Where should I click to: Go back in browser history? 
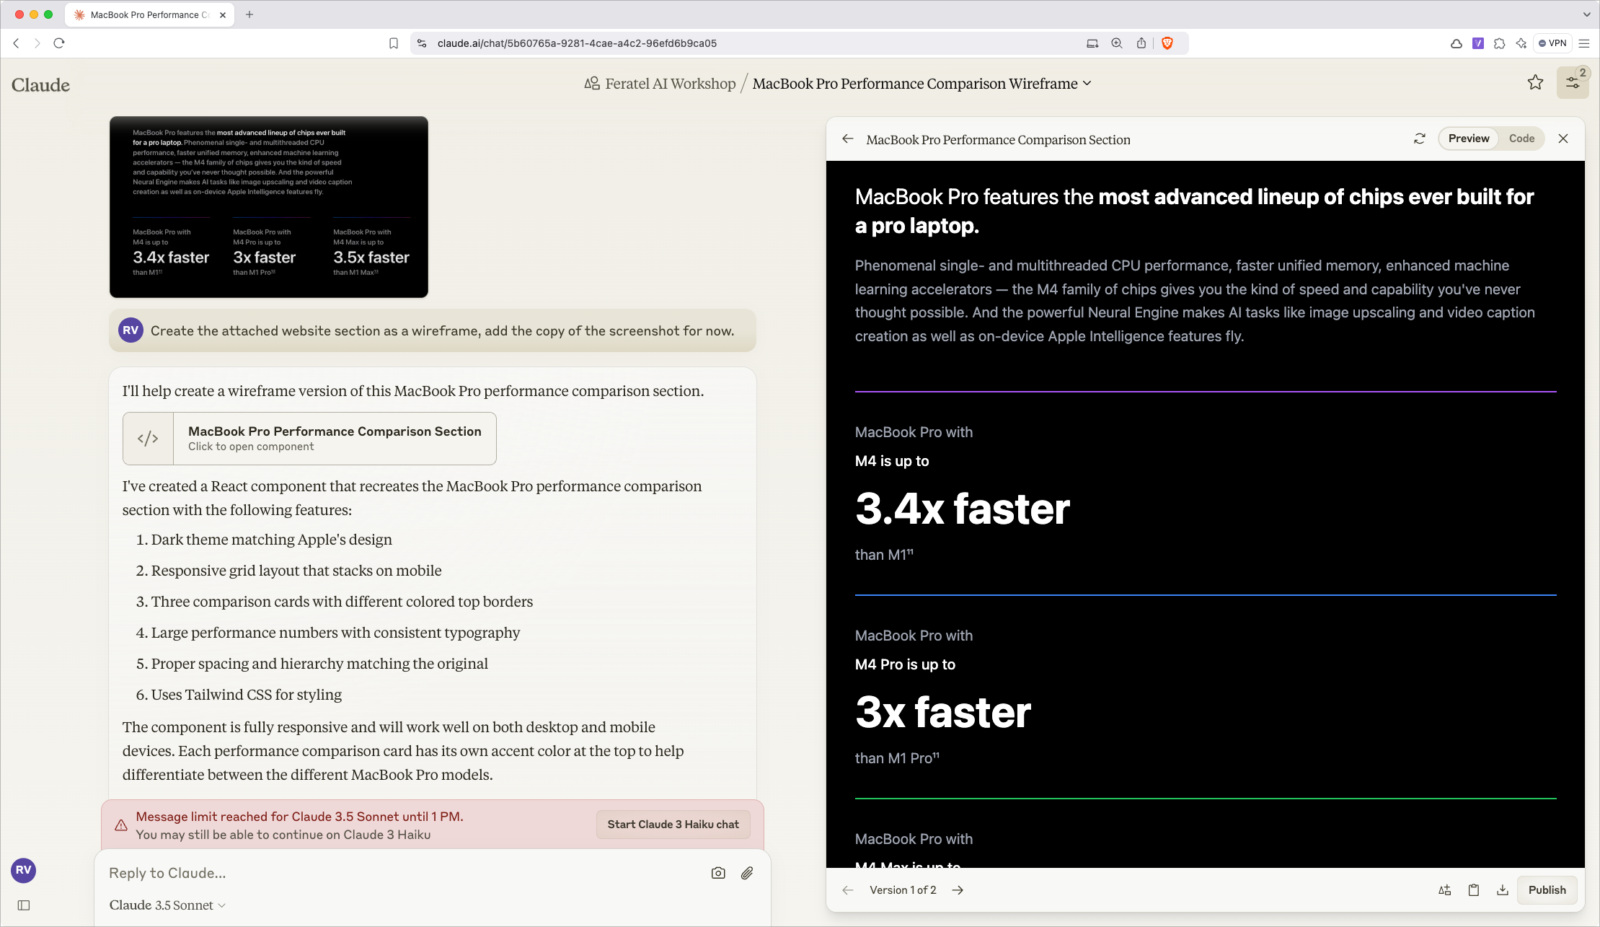click(x=16, y=43)
